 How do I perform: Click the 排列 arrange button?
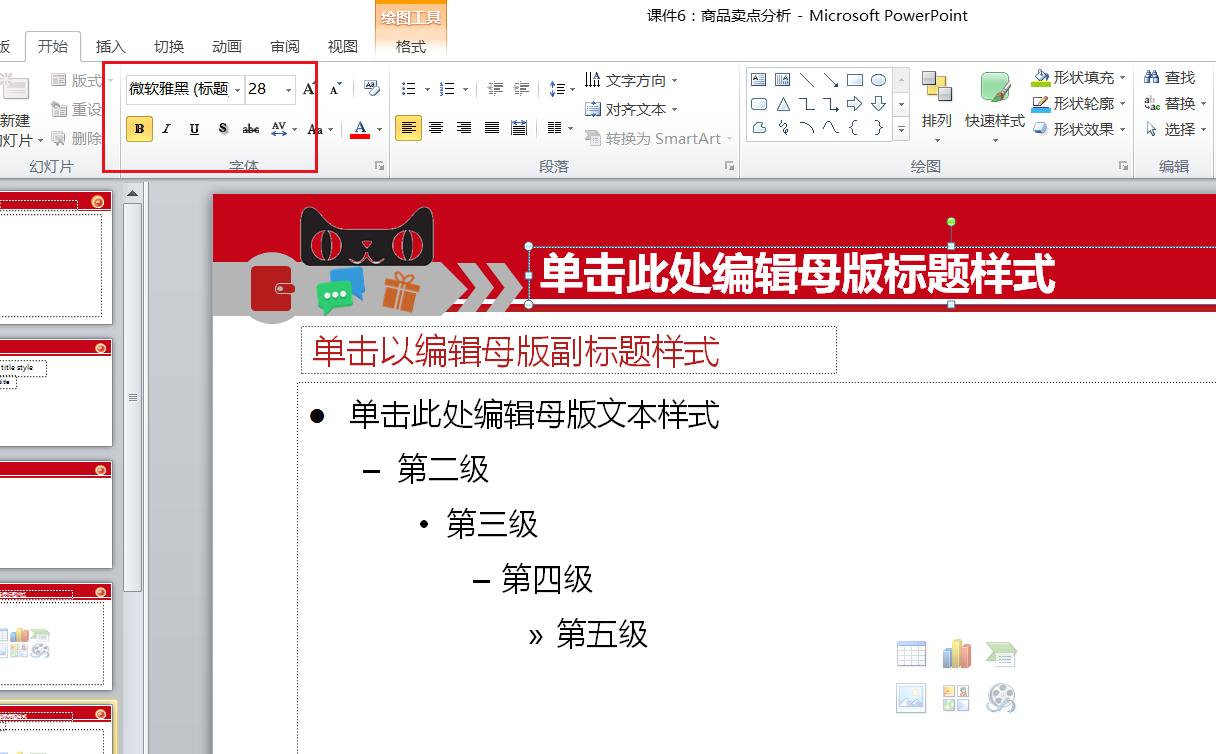coord(937,107)
